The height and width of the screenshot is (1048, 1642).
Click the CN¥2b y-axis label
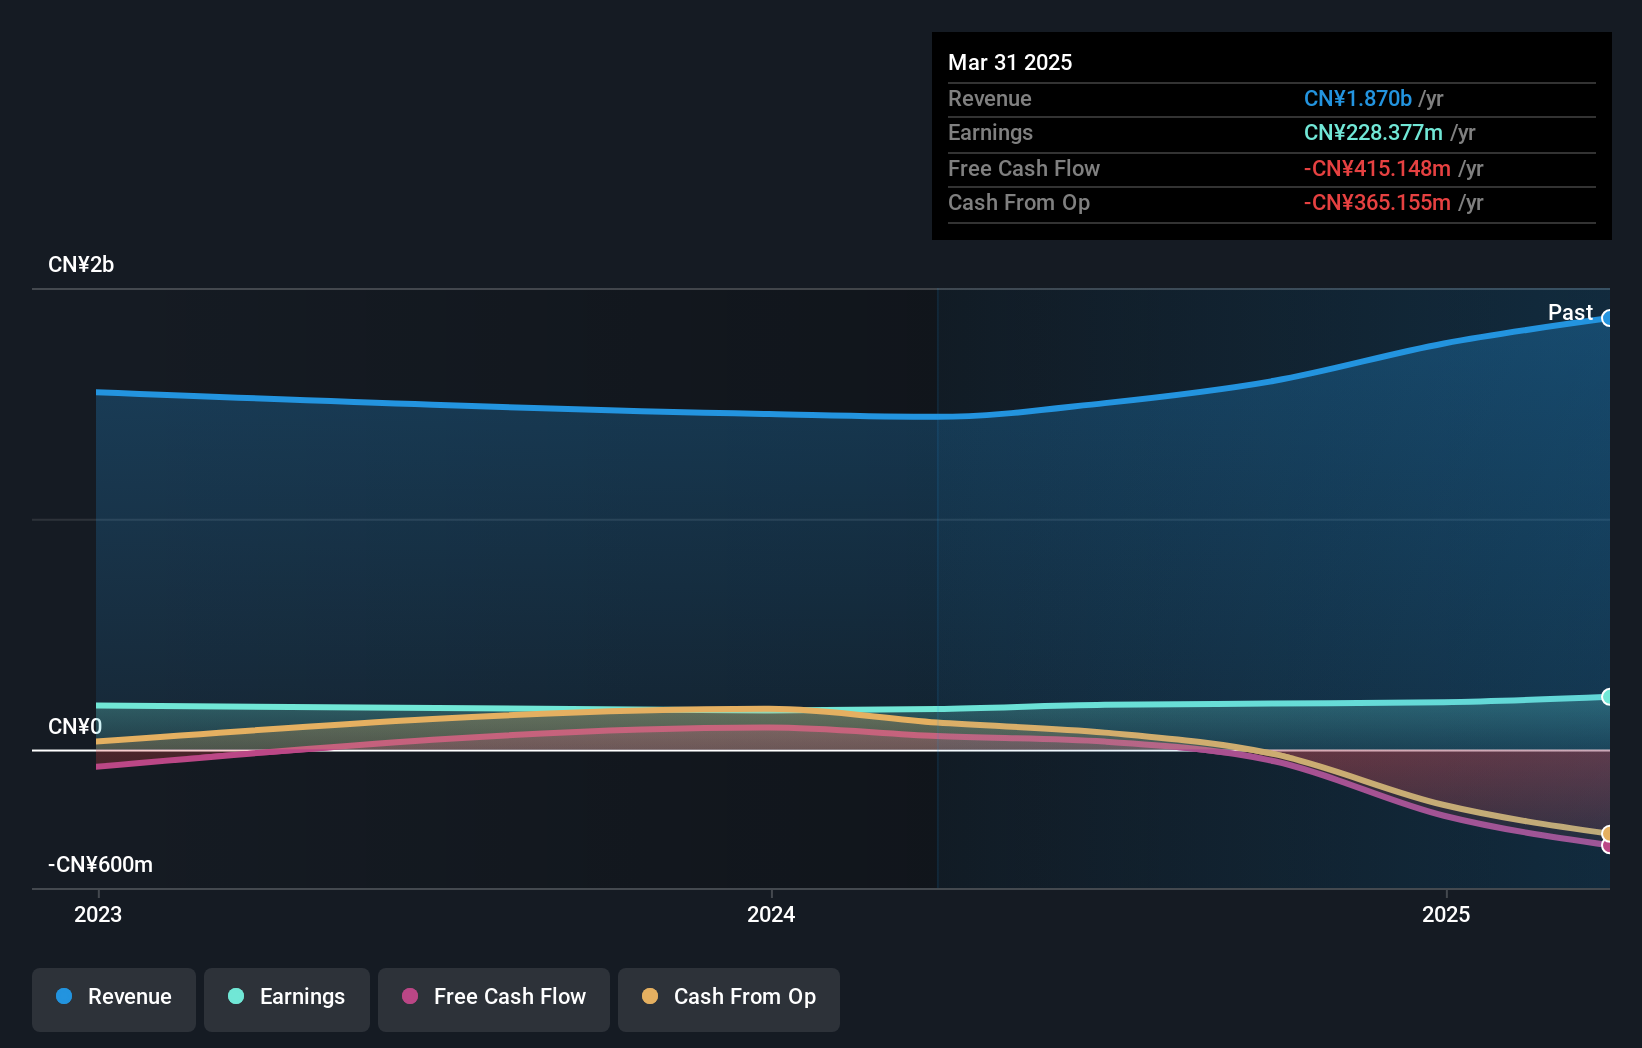pos(81,265)
